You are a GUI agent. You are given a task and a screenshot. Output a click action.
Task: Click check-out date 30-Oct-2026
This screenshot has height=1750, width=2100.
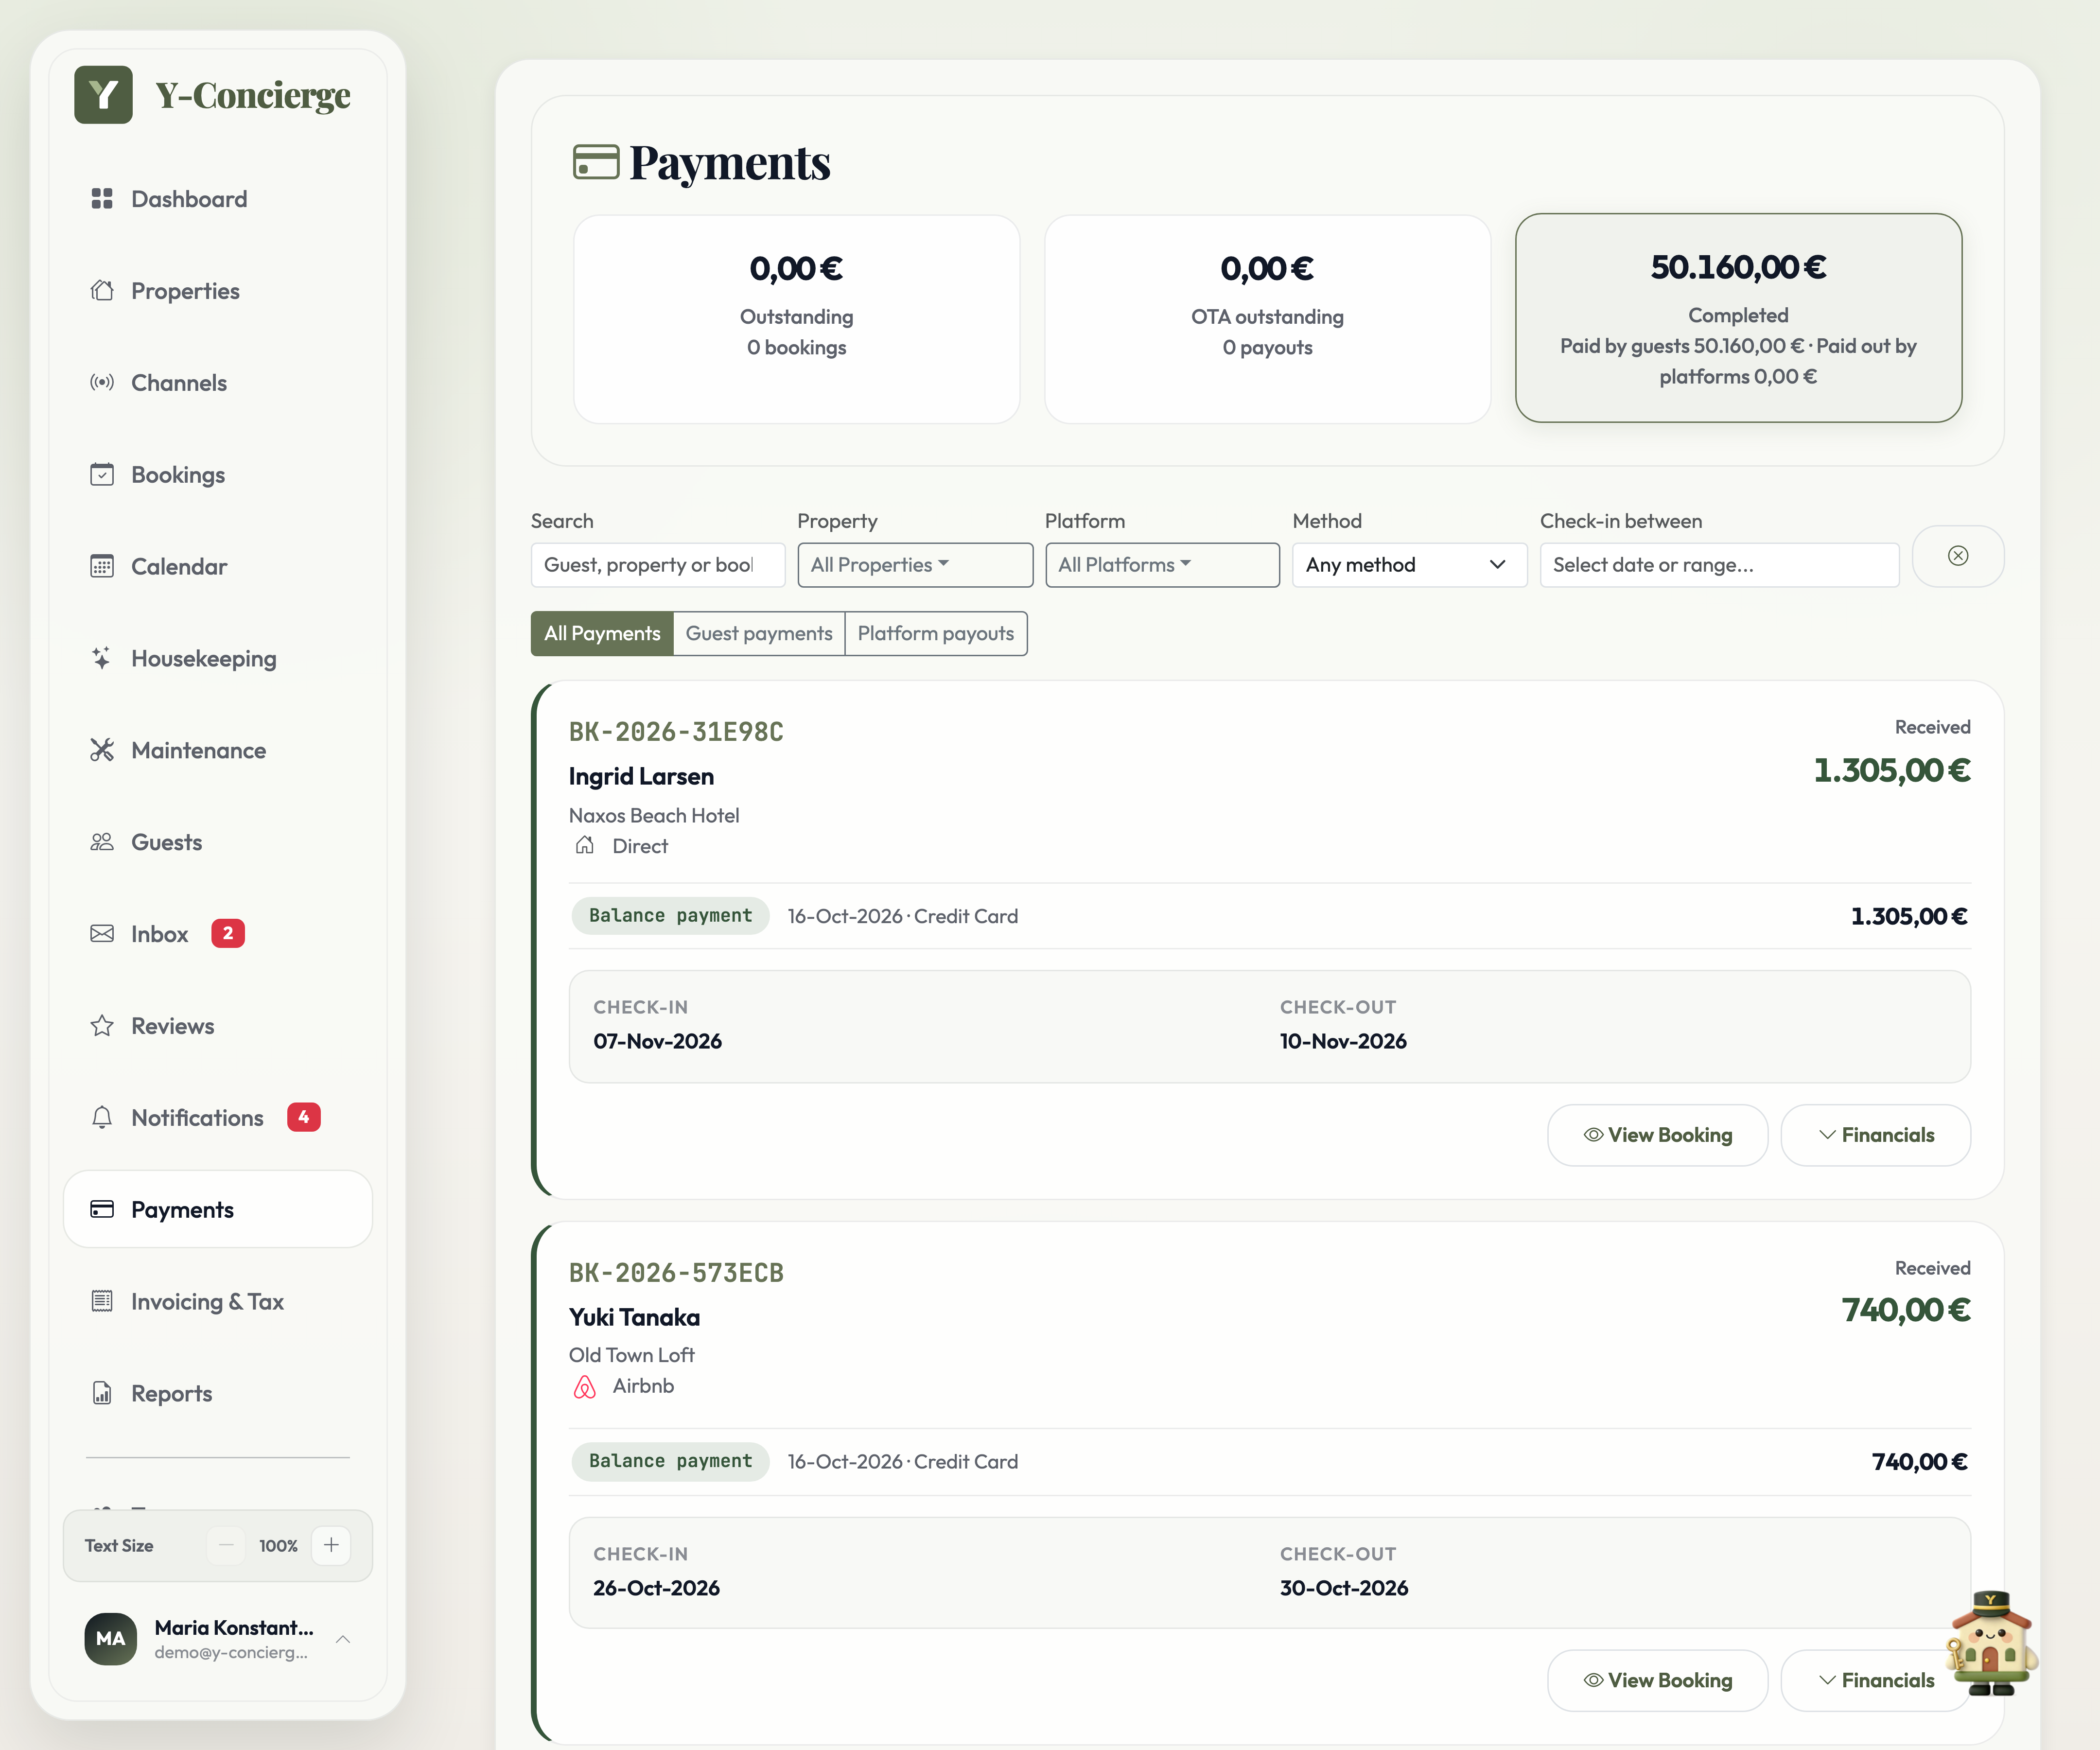1344,1589
